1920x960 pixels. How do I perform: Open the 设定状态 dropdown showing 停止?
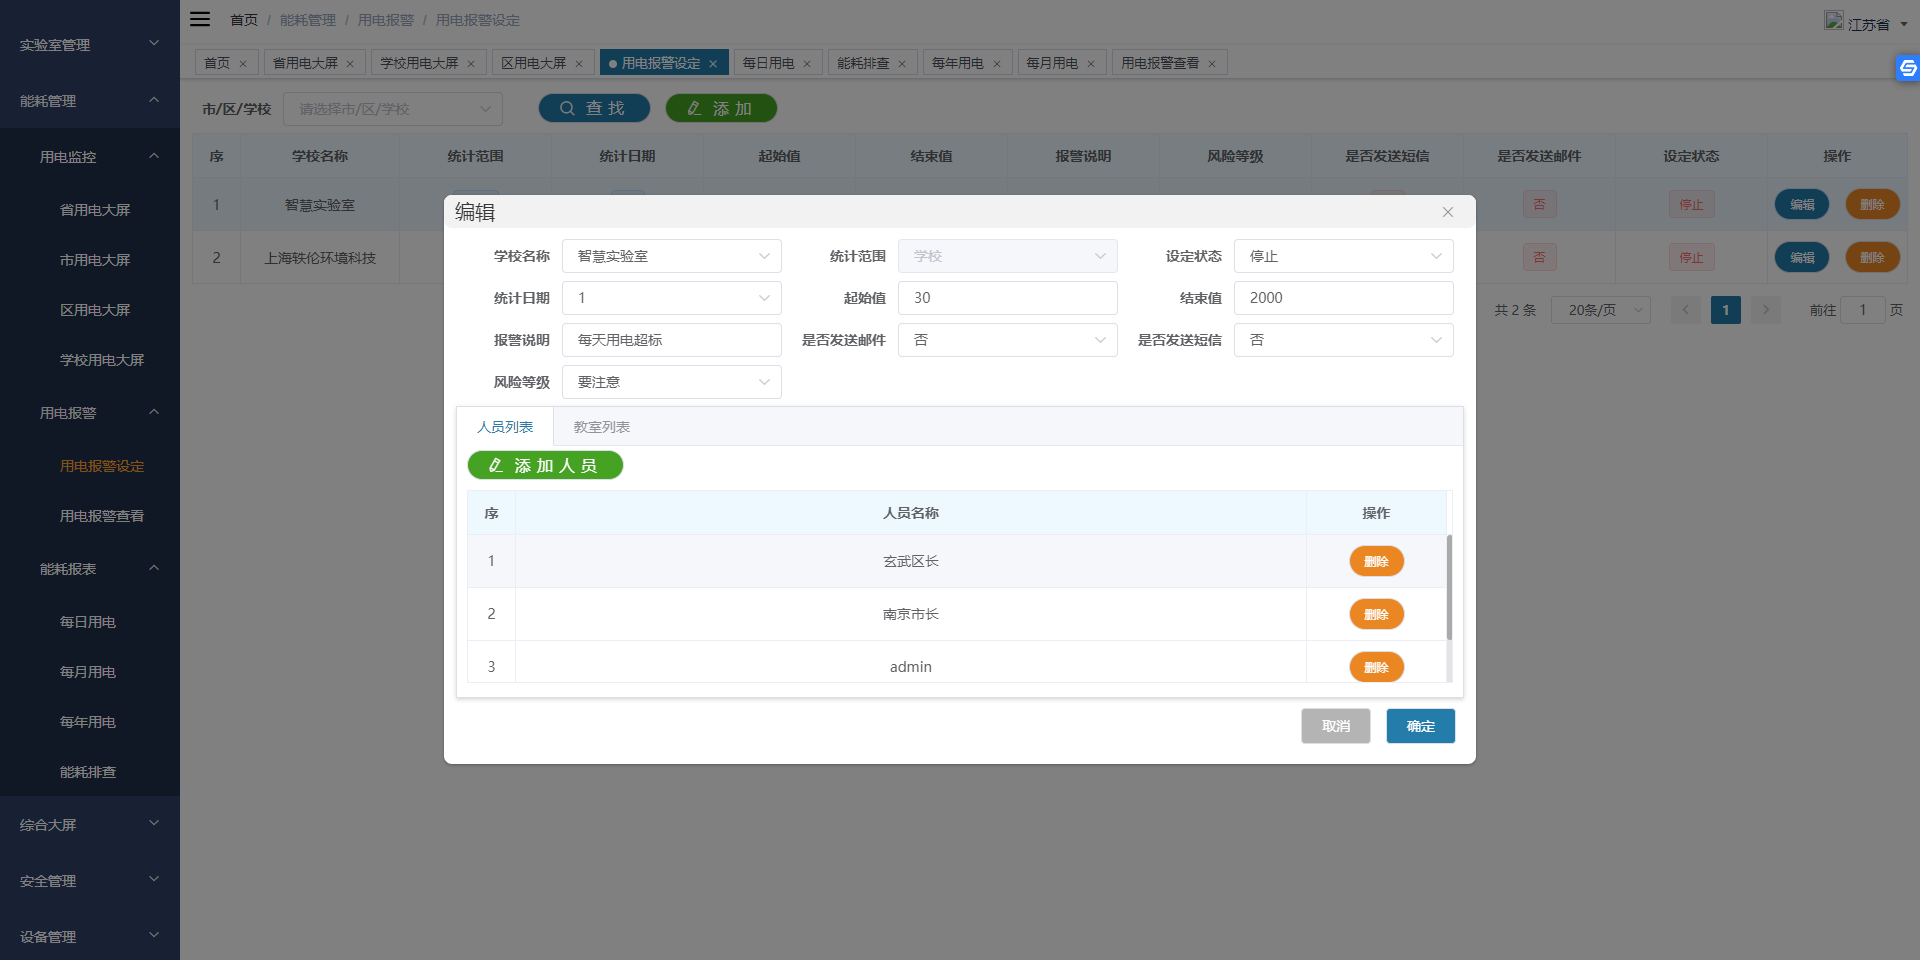pyautogui.click(x=1343, y=256)
